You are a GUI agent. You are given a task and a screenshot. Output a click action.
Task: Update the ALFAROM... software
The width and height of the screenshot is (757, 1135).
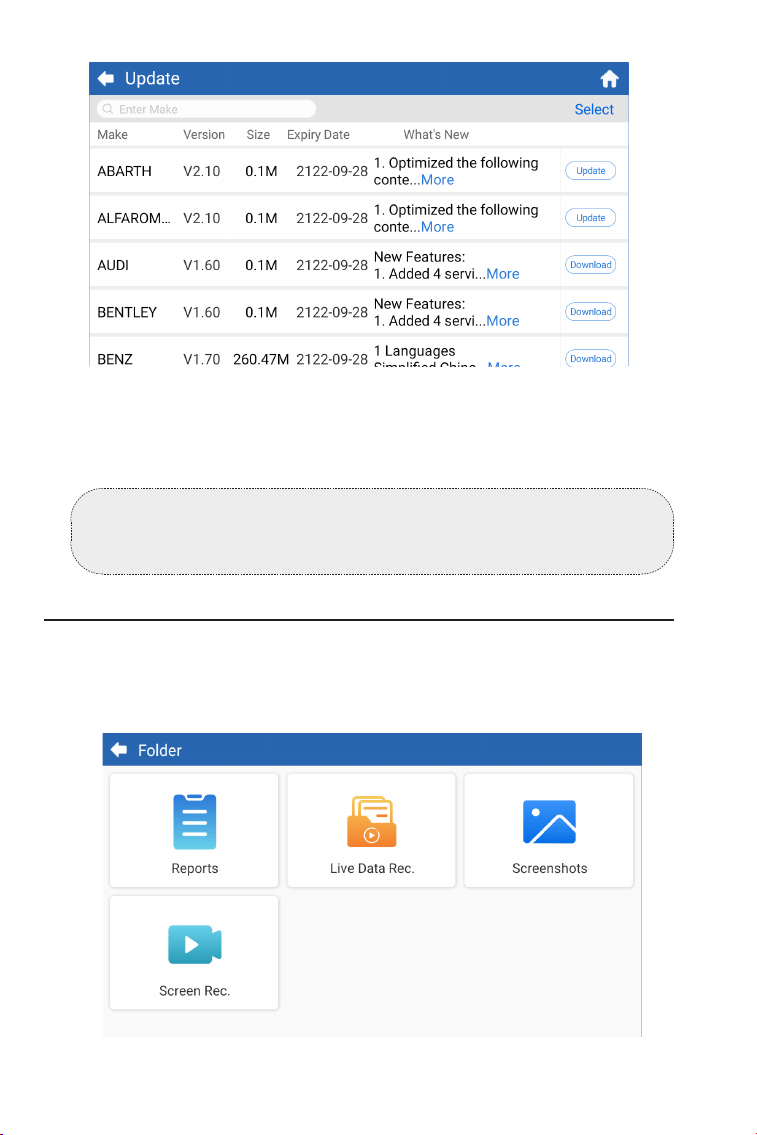(x=591, y=218)
